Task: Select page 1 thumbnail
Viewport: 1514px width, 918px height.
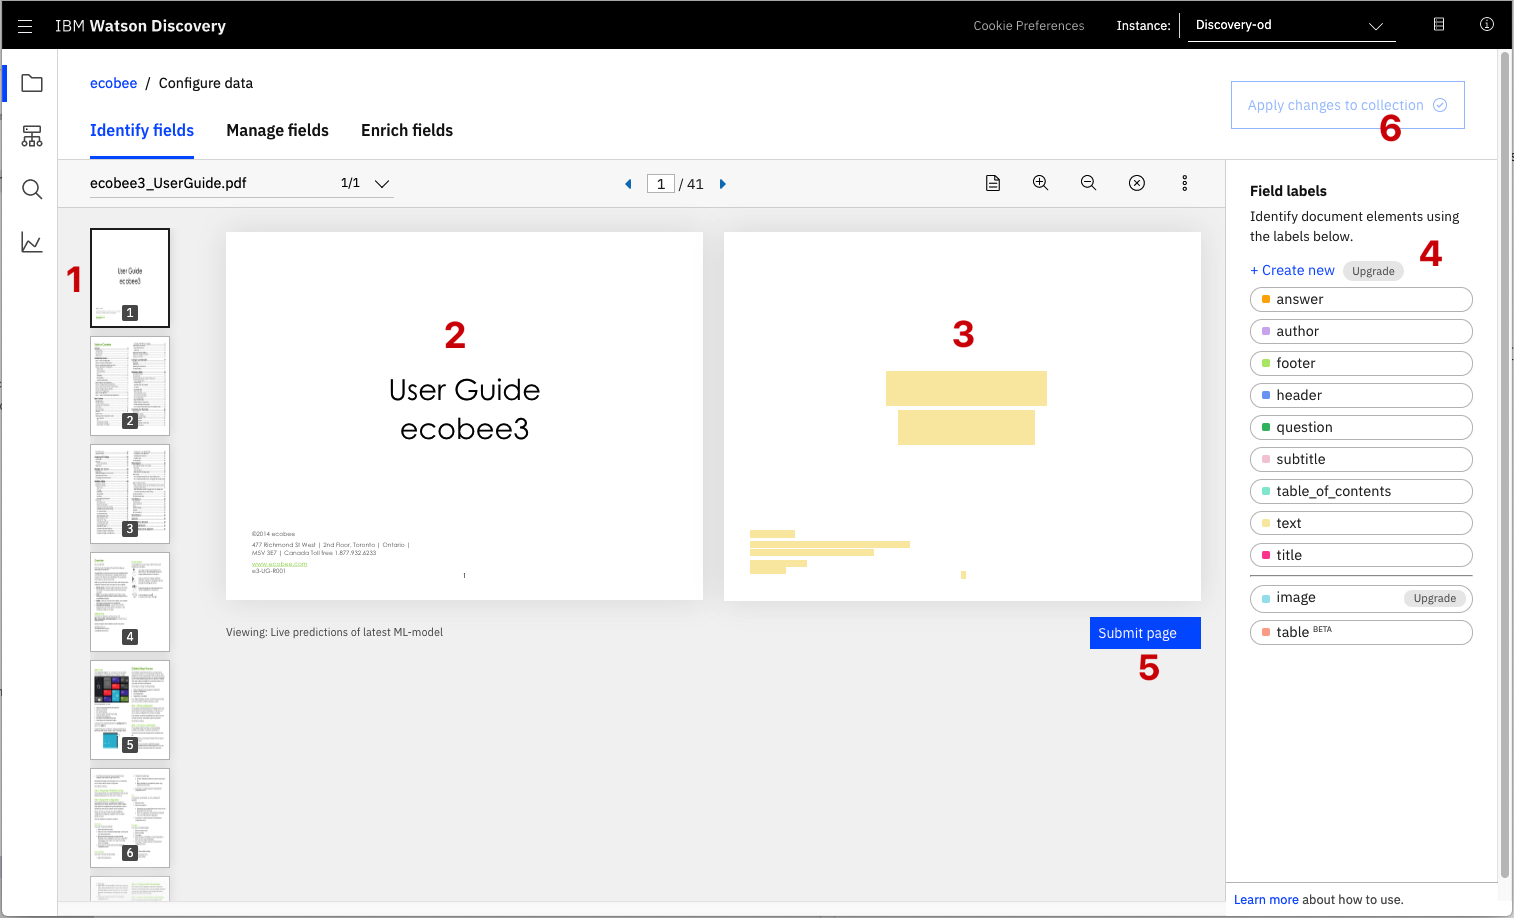Action: coord(130,278)
